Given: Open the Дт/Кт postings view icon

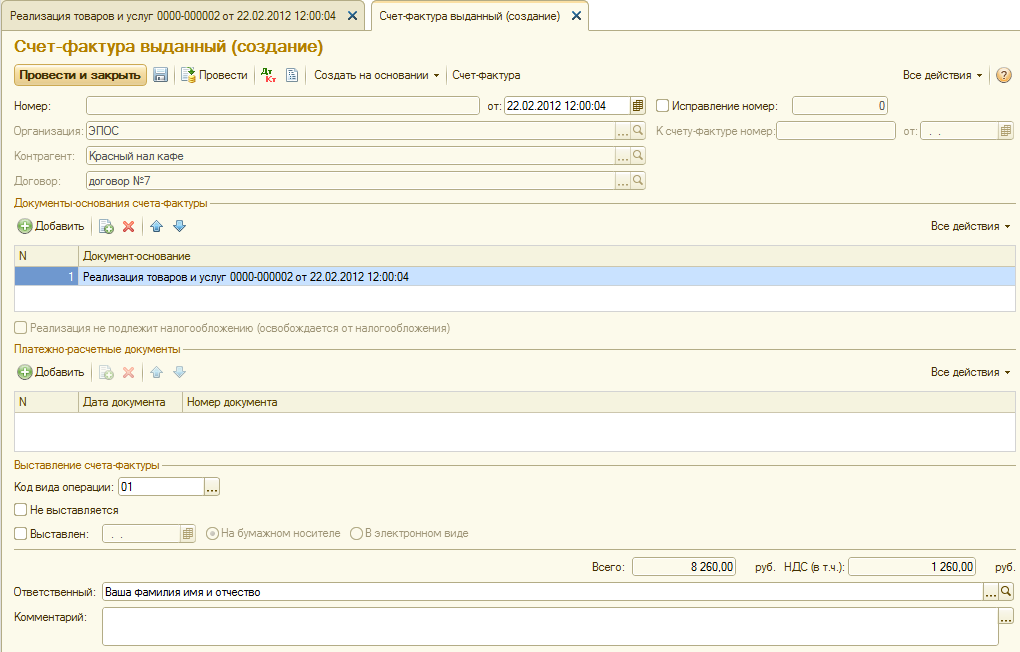Looking at the screenshot, I should tap(269, 75).
